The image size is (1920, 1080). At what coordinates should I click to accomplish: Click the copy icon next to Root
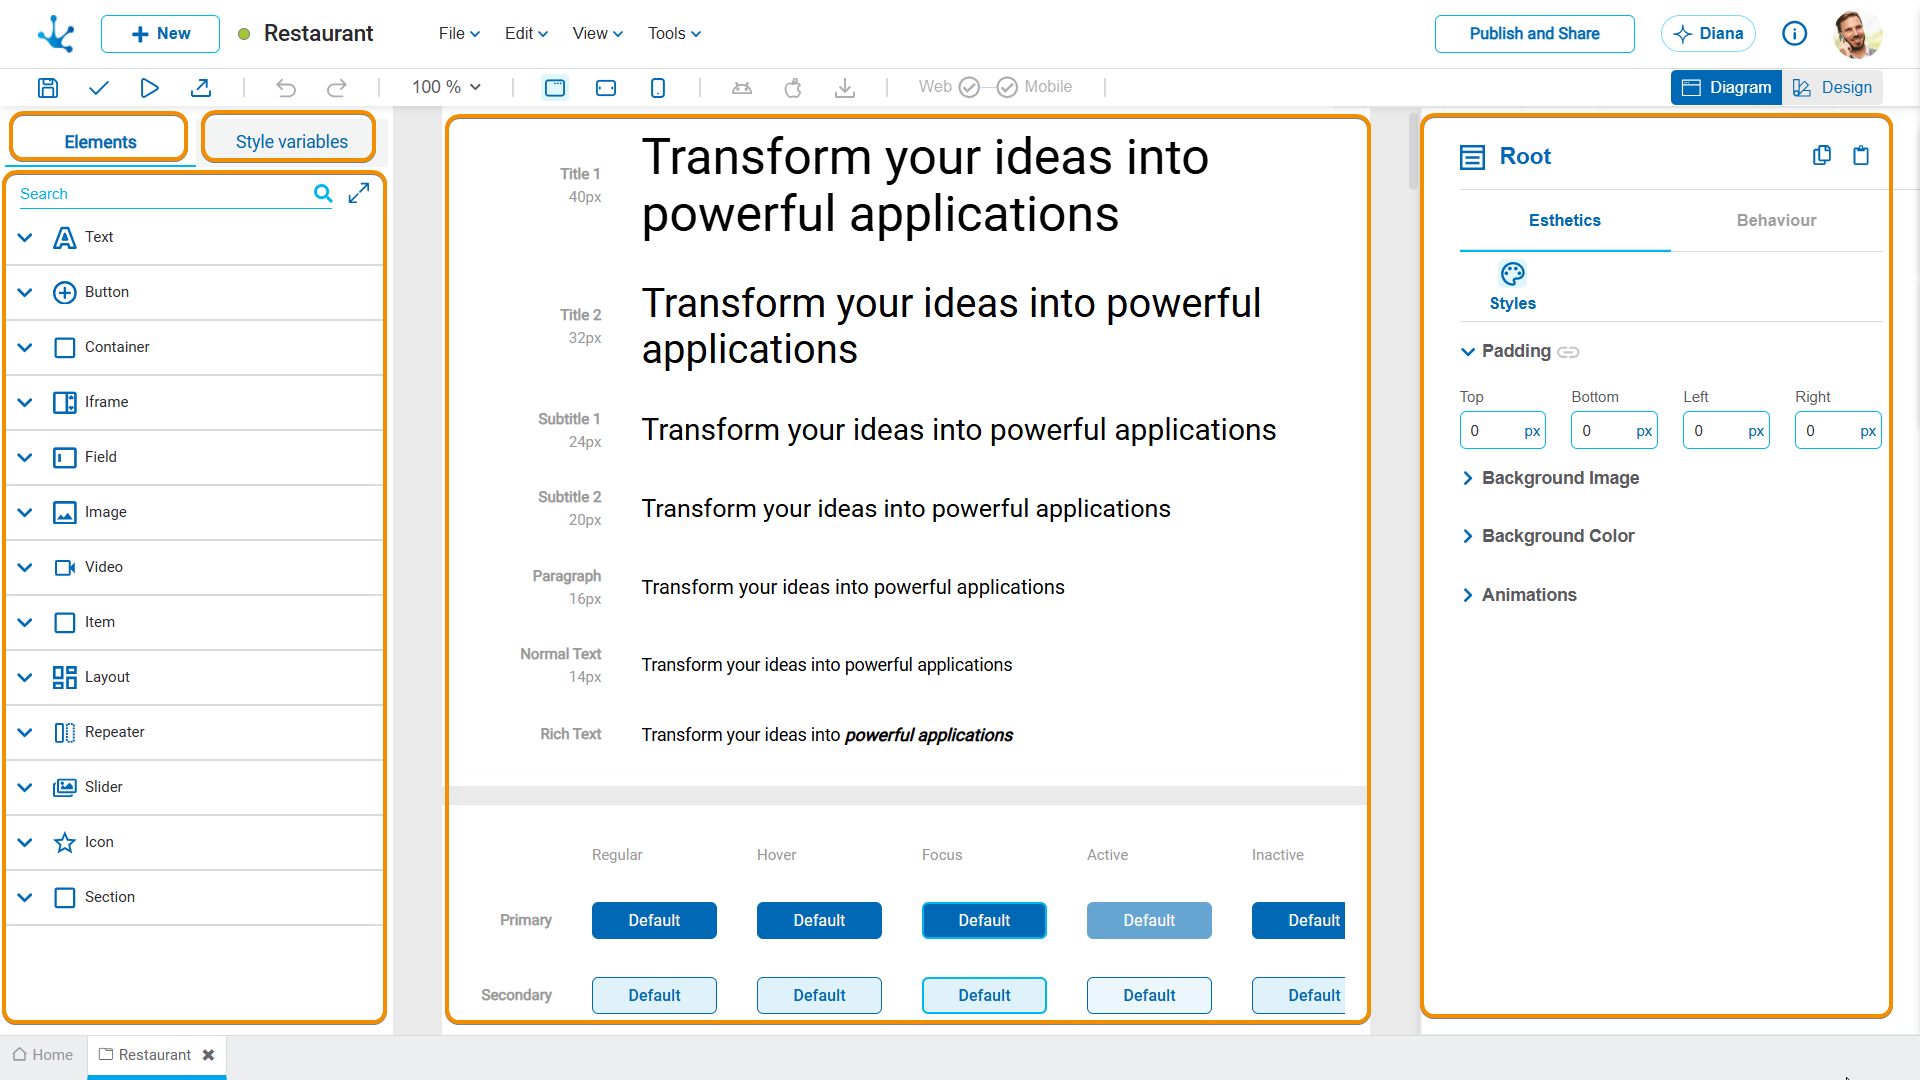(x=1822, y=155)
